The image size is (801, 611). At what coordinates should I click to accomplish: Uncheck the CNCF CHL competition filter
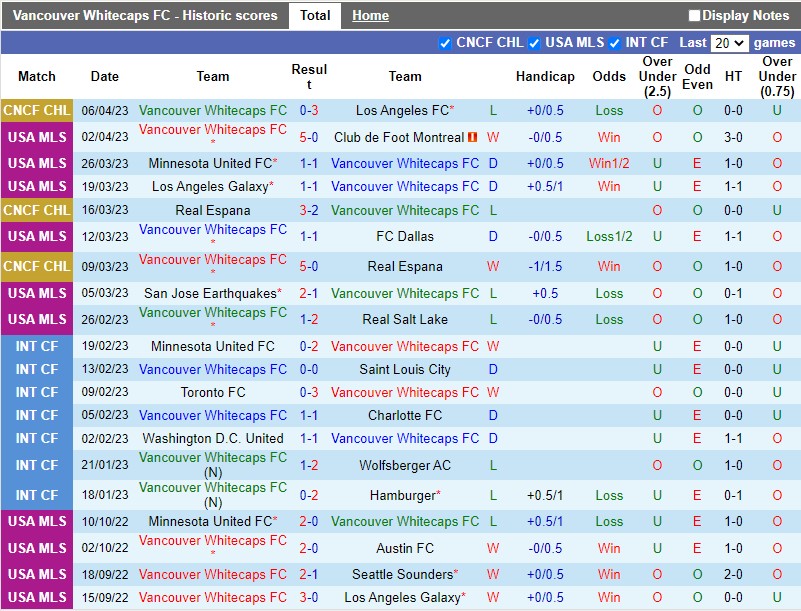point(445,43)
